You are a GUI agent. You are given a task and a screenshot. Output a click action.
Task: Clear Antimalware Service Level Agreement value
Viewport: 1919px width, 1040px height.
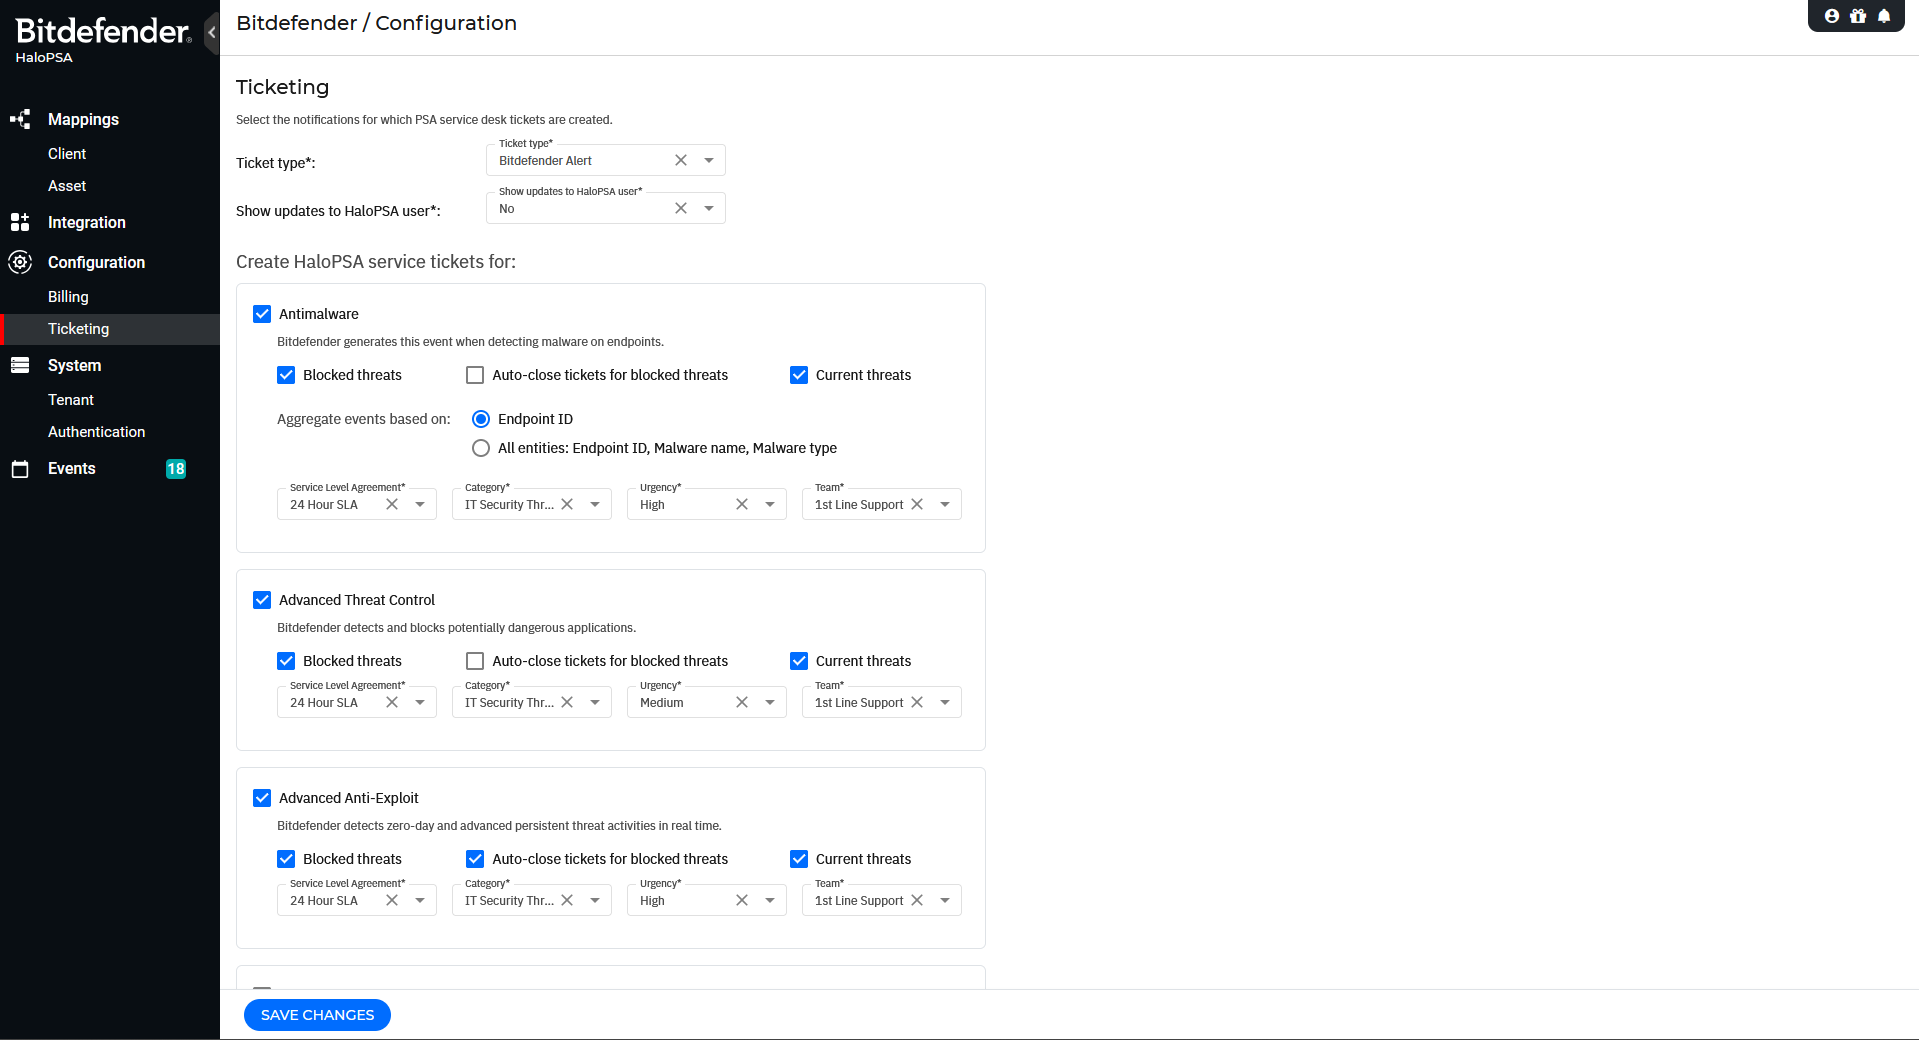(392, 504)
